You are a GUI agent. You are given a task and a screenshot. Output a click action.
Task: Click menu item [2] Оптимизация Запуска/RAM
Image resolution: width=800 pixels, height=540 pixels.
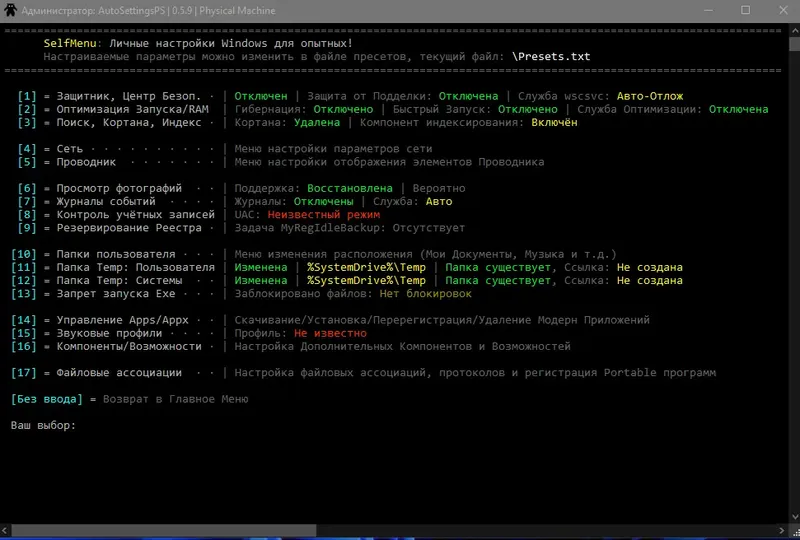(113, 109)
